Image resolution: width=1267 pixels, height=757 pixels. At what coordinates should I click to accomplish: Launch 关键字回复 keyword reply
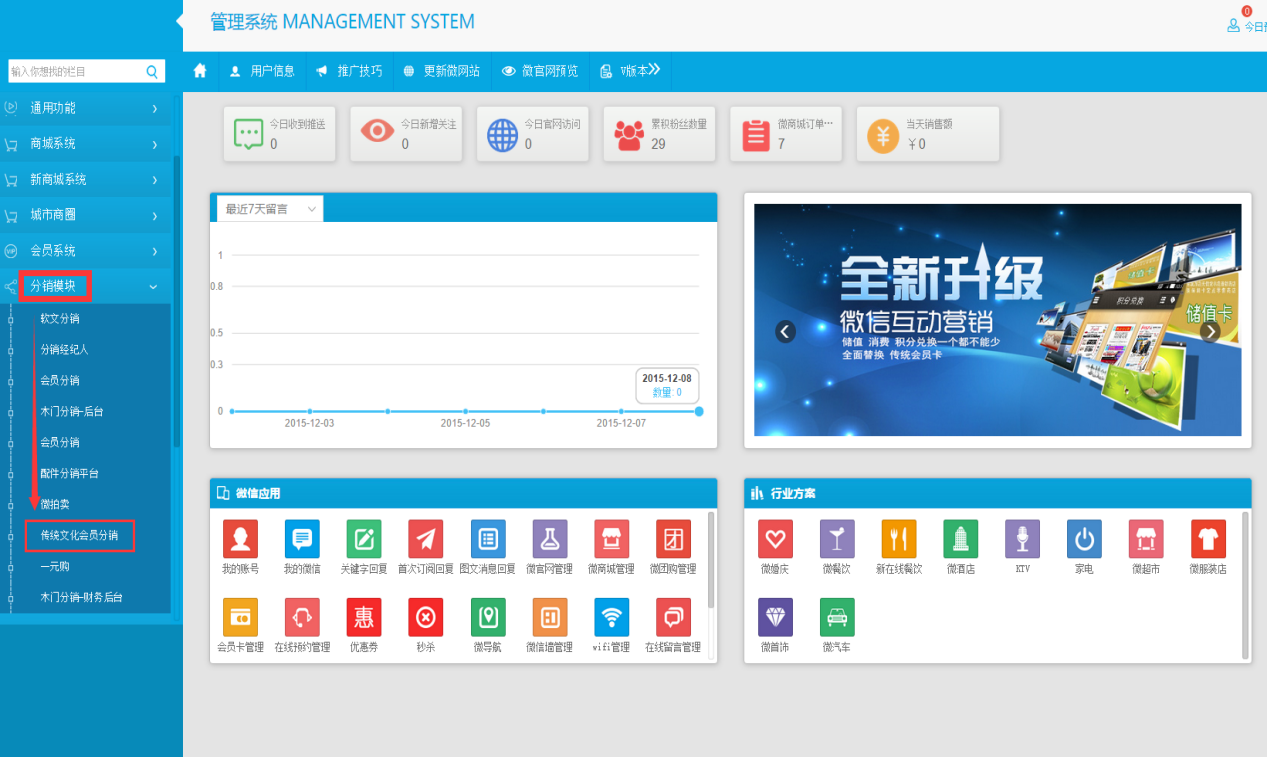click(x=363, y=539)
